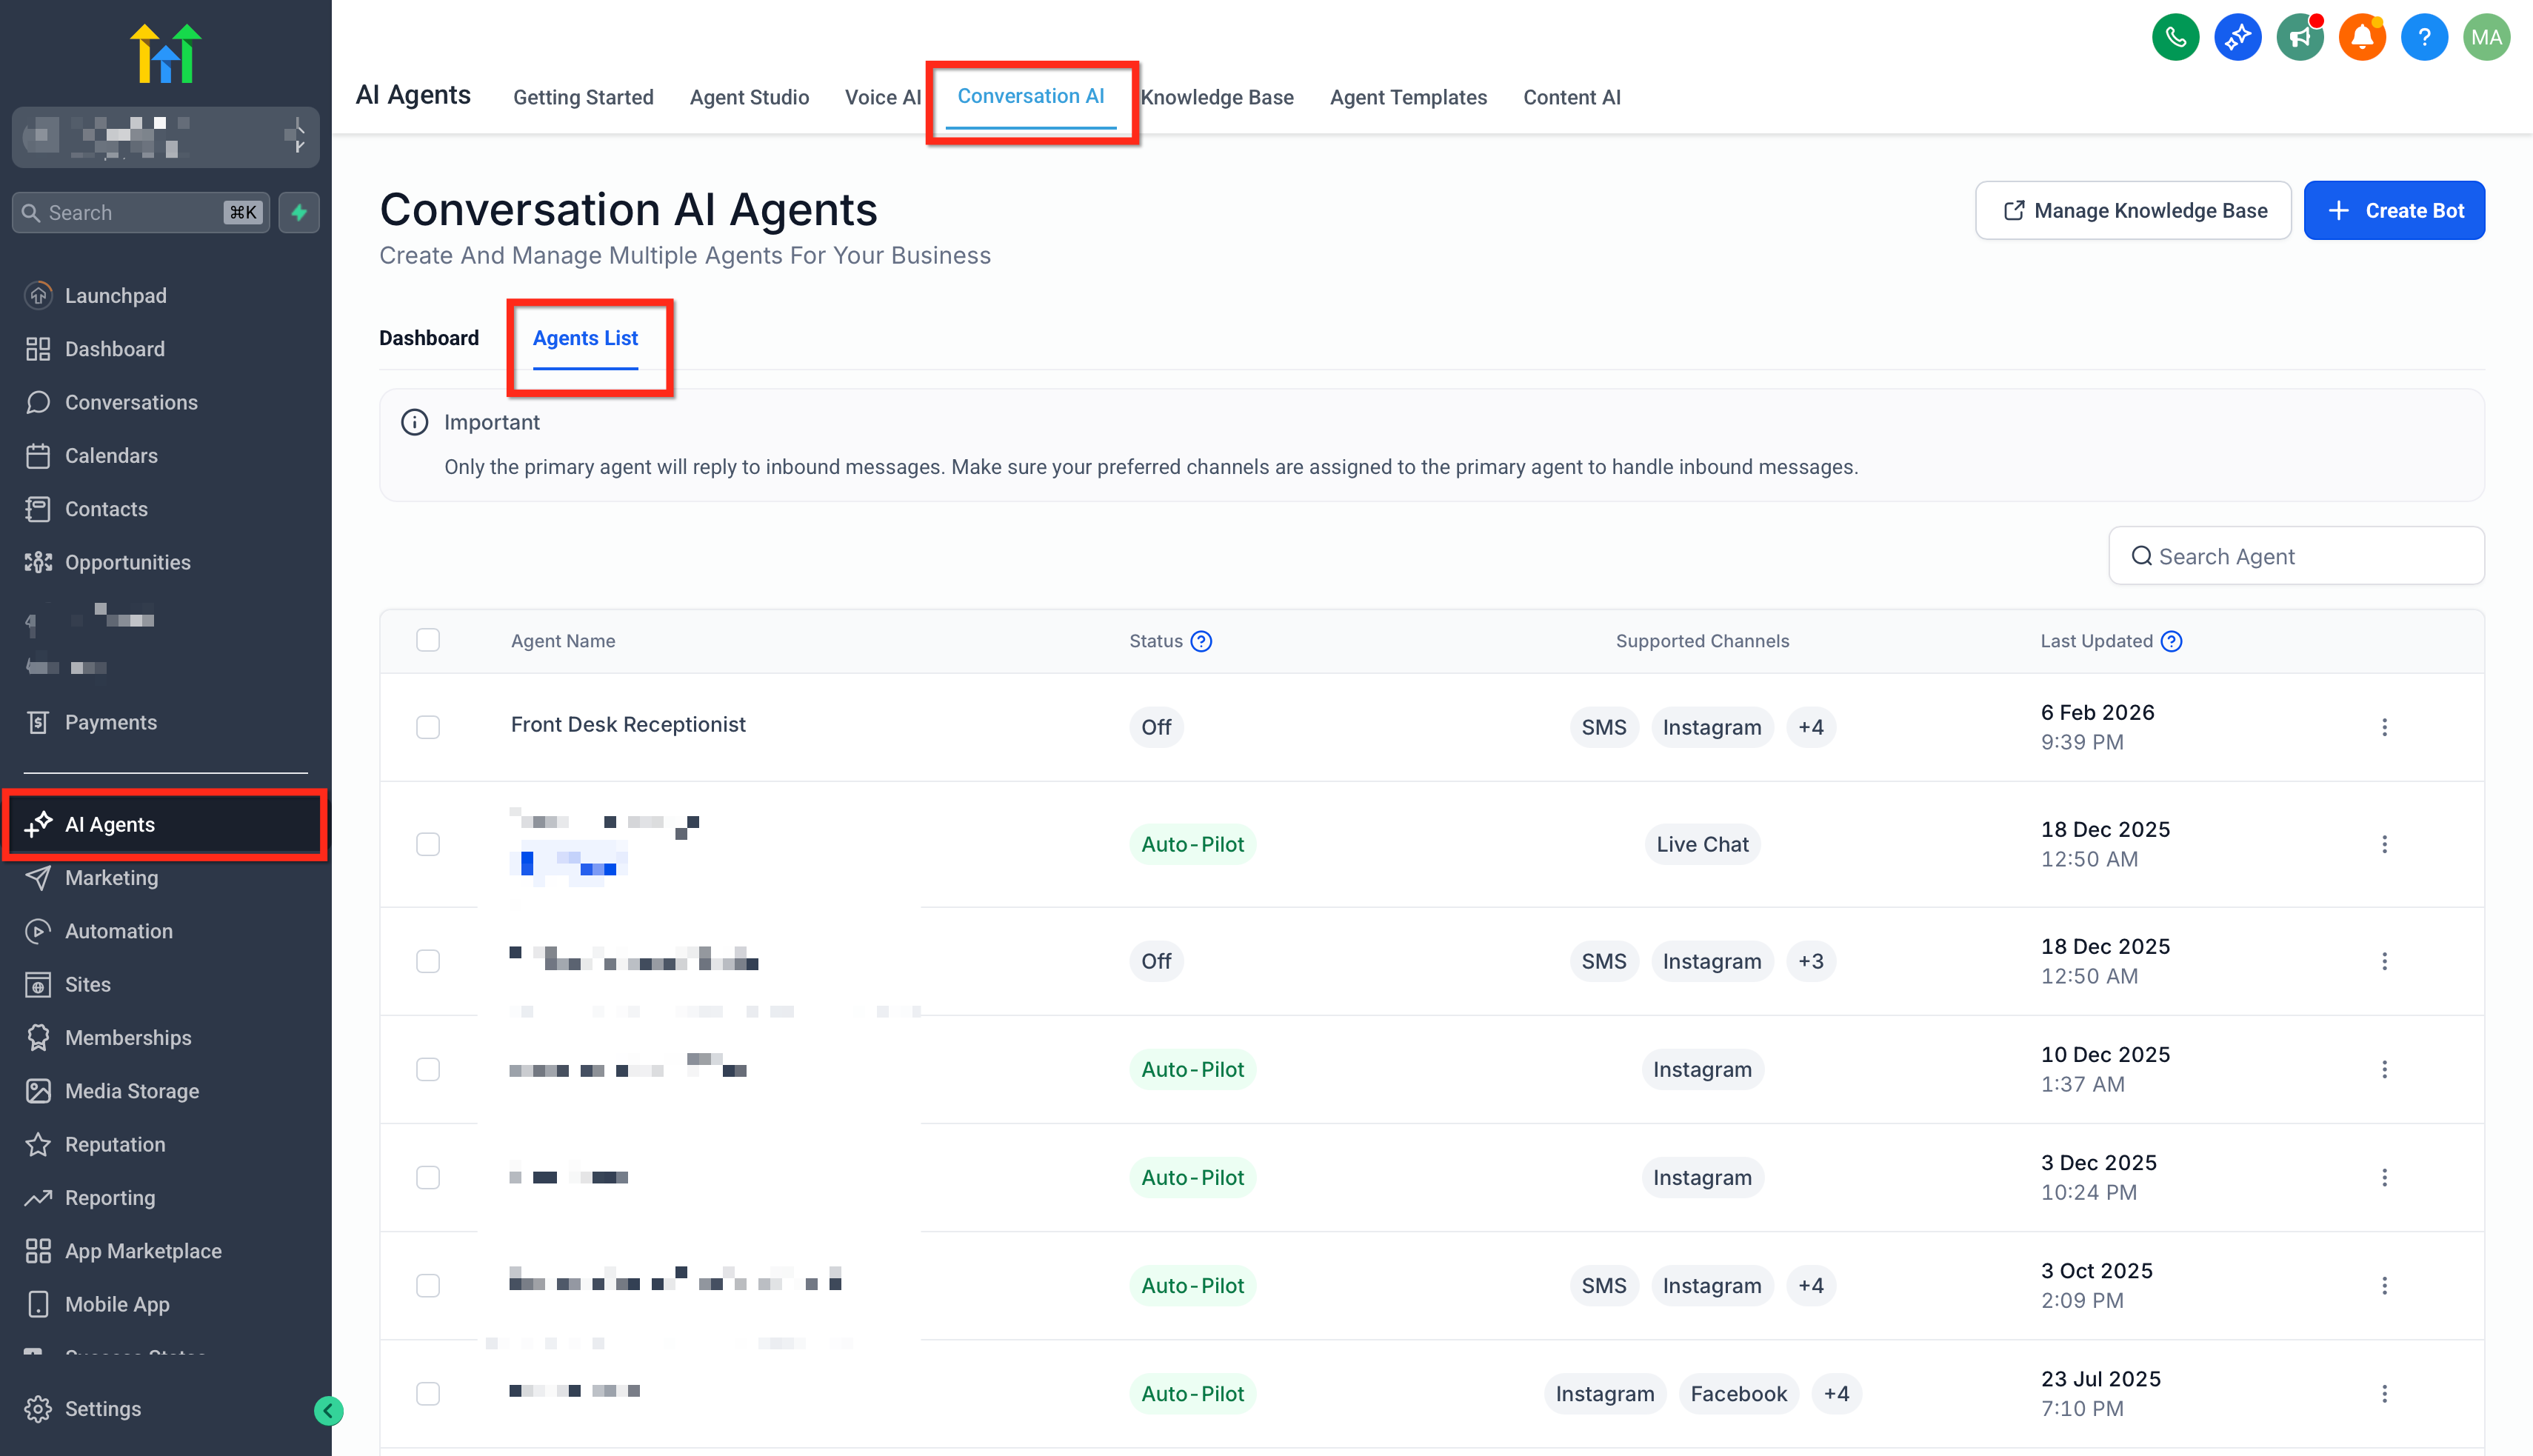Check the Front Desk Receptionist row checkbox
This screenshot has width=2533, height=1456.
coord(428,727)
